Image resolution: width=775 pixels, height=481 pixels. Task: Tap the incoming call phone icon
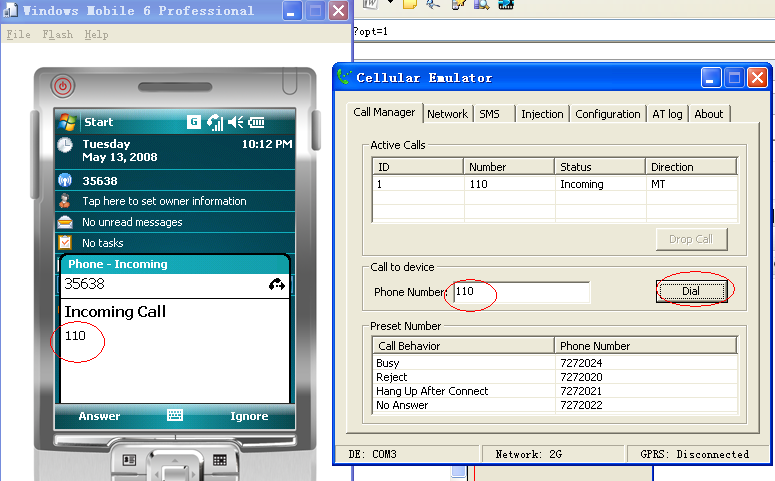[x=277, y=284]
